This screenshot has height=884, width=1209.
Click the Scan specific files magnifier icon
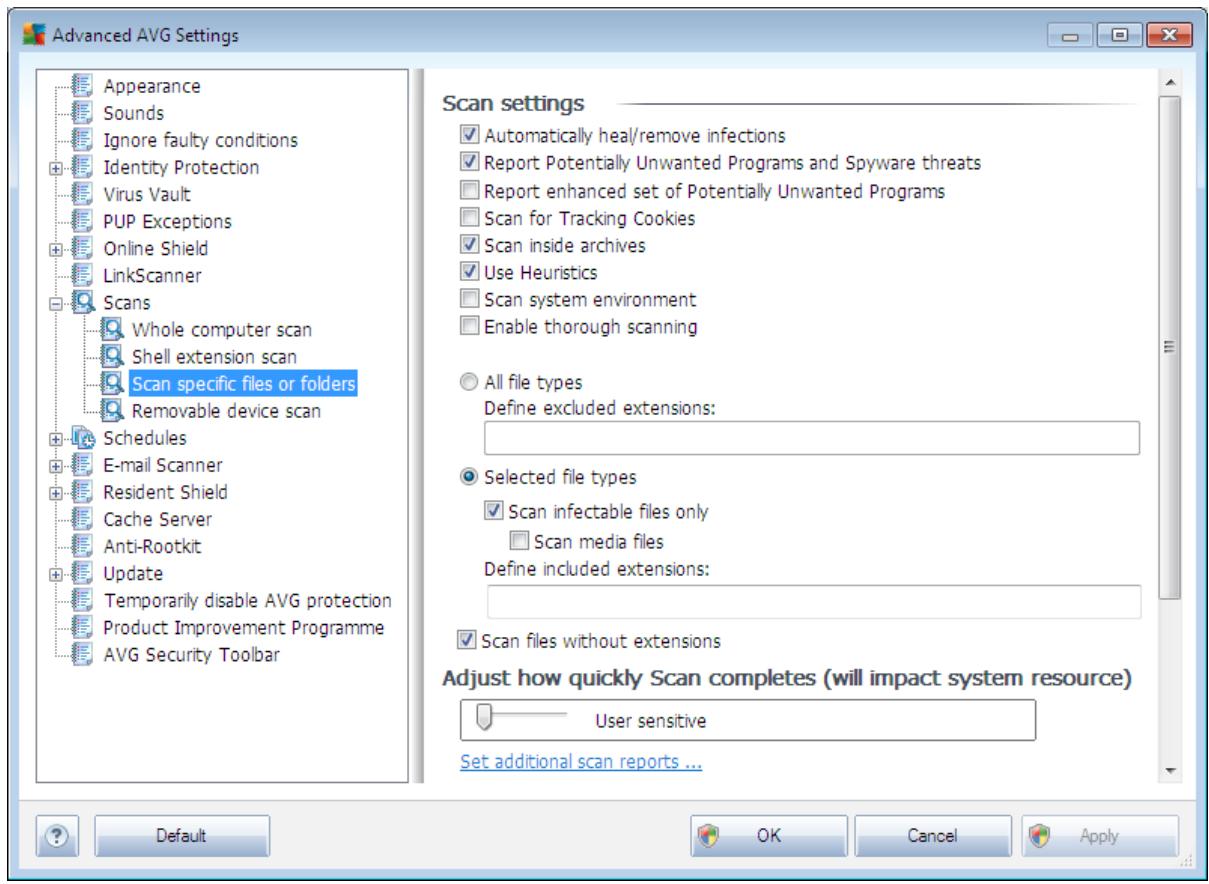click(x=114, y=383)
